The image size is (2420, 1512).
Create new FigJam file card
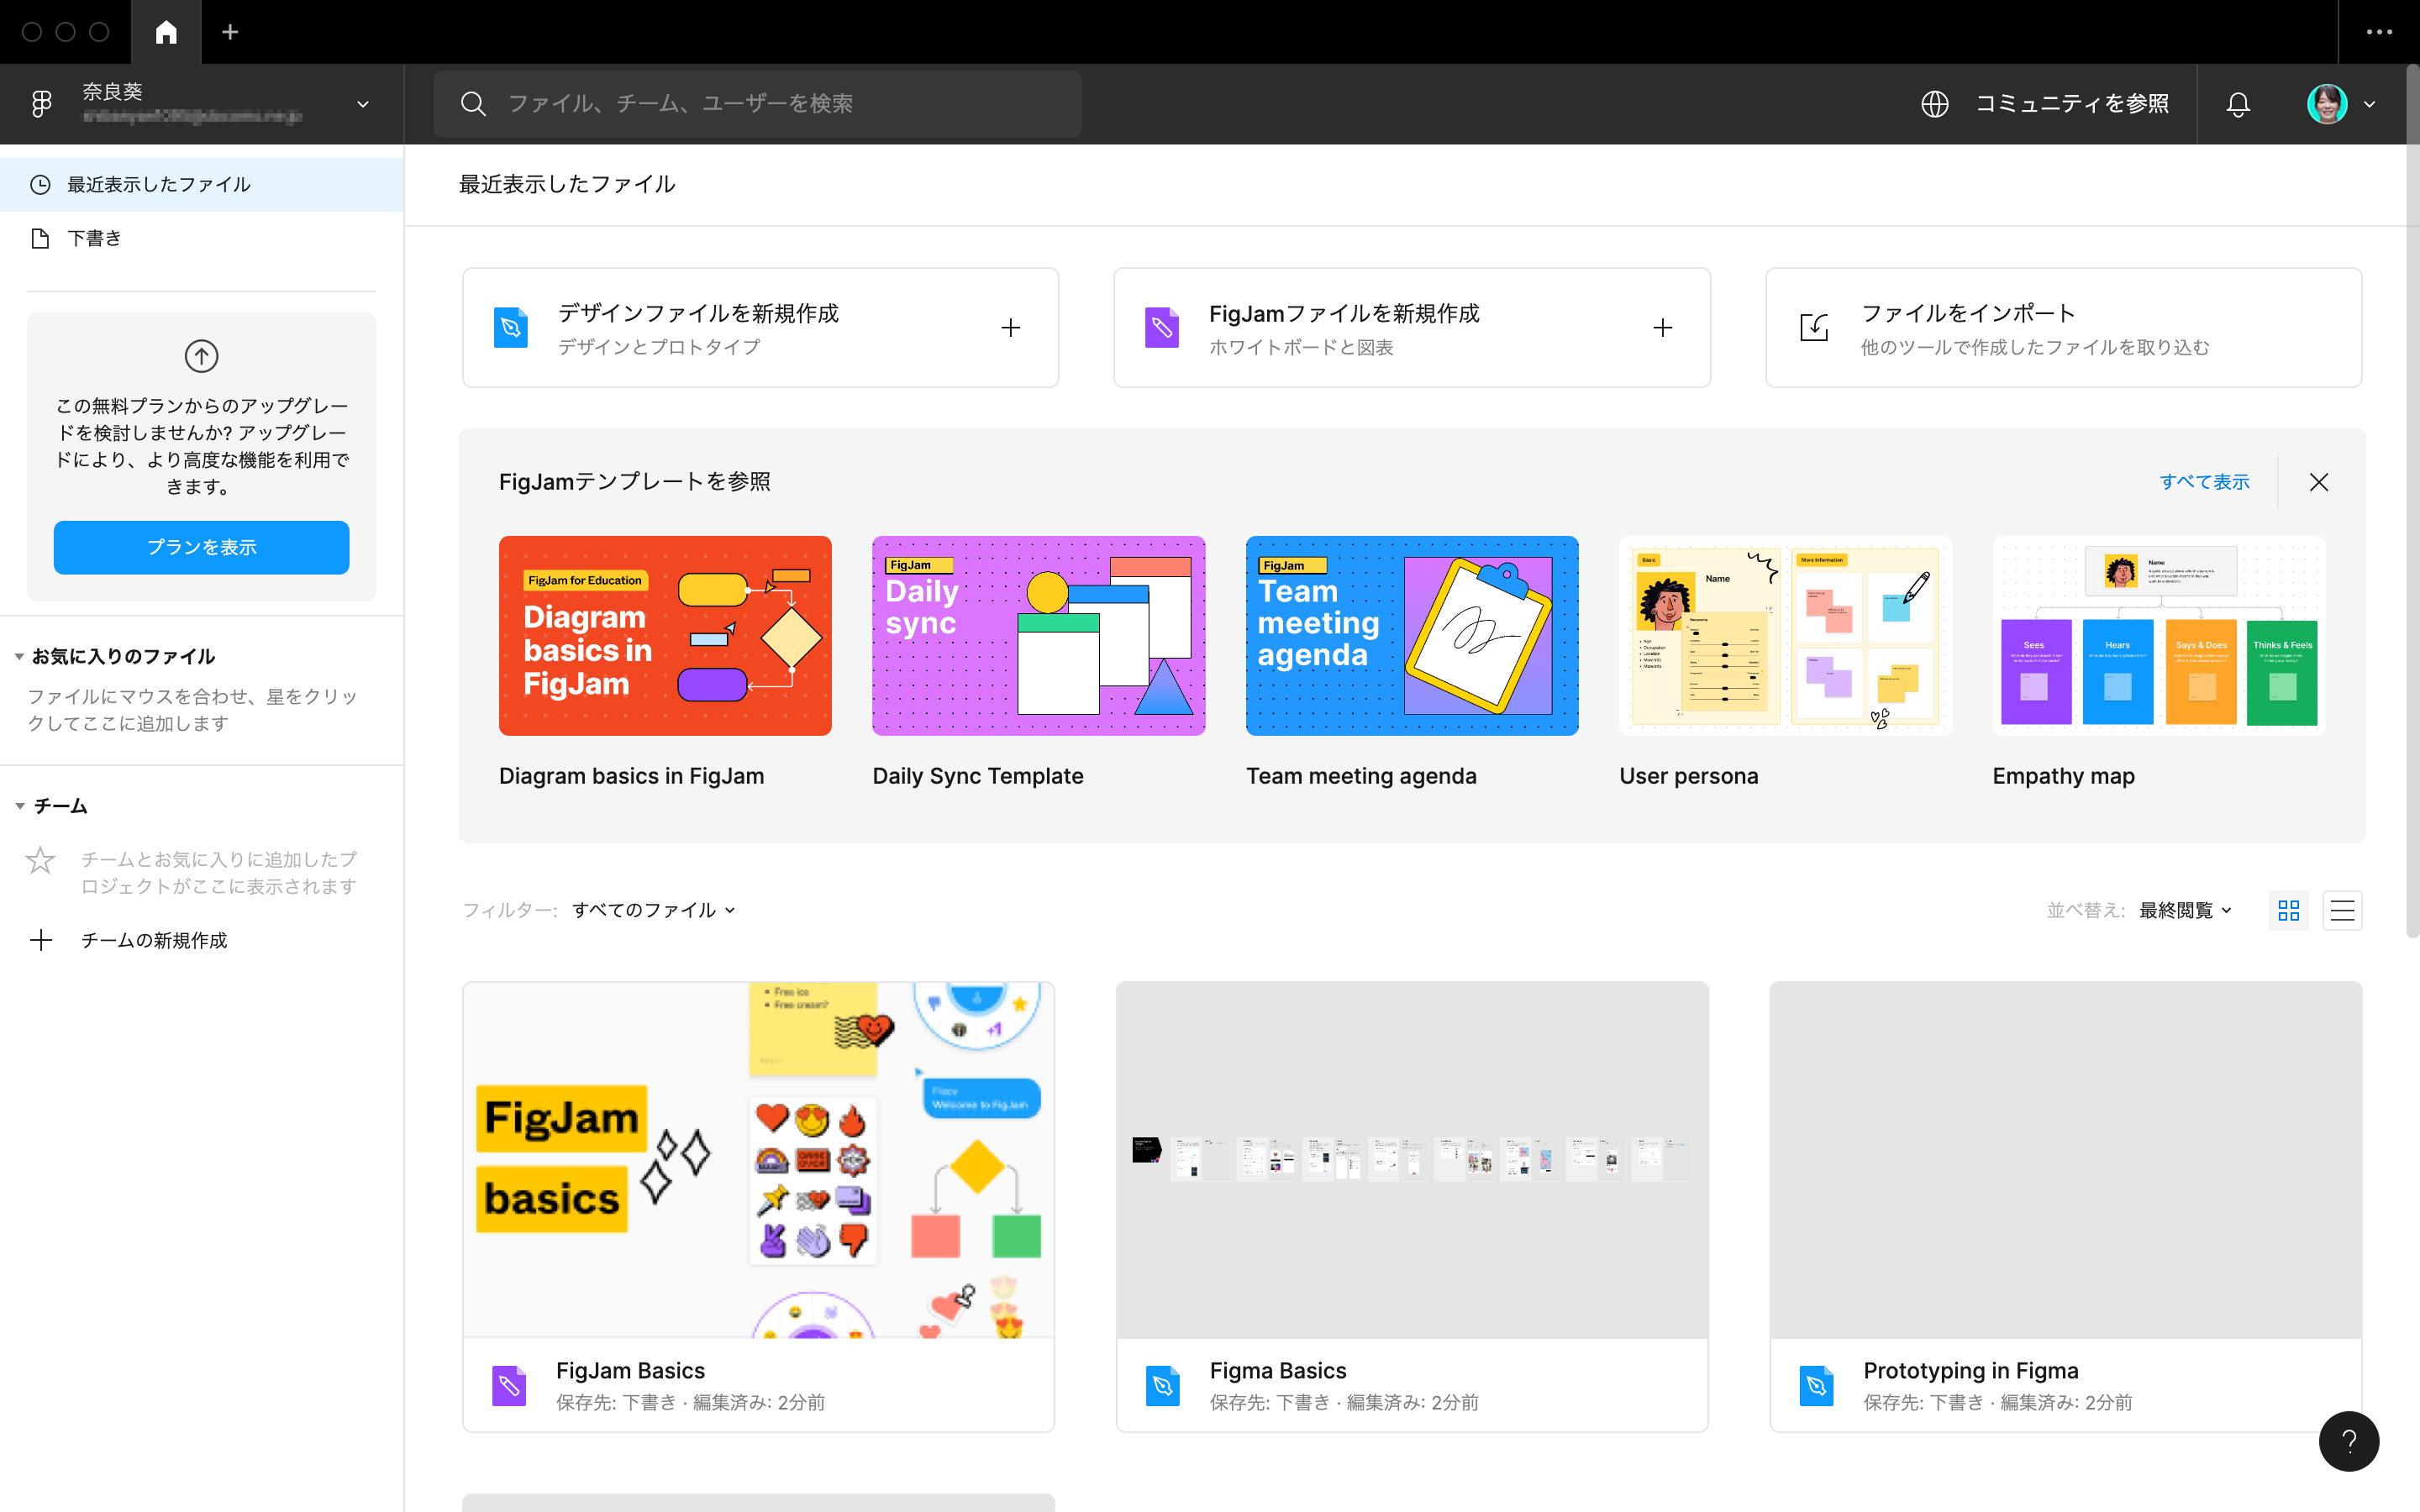[1411, 327]
